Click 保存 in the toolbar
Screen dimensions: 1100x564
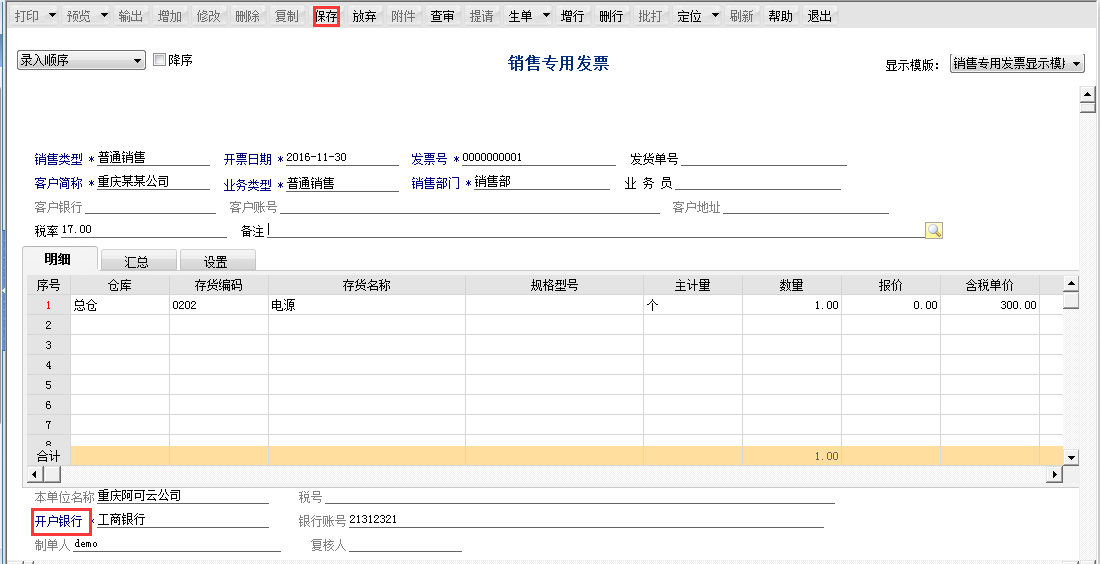[x=326, y=16]
